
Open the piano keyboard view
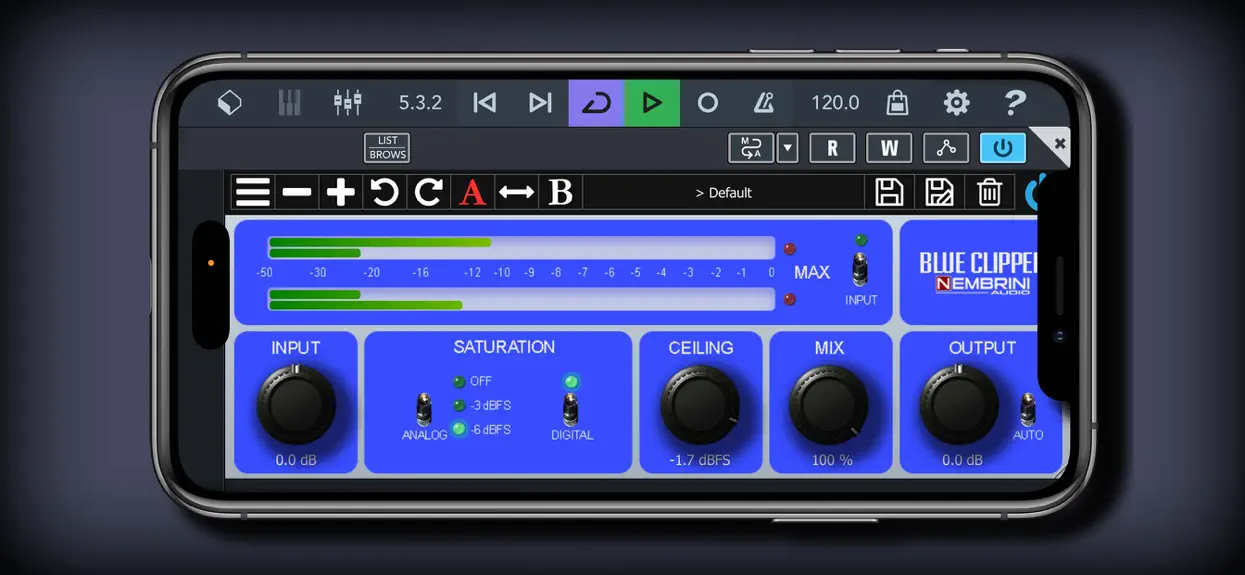click(x=289, y=103)
